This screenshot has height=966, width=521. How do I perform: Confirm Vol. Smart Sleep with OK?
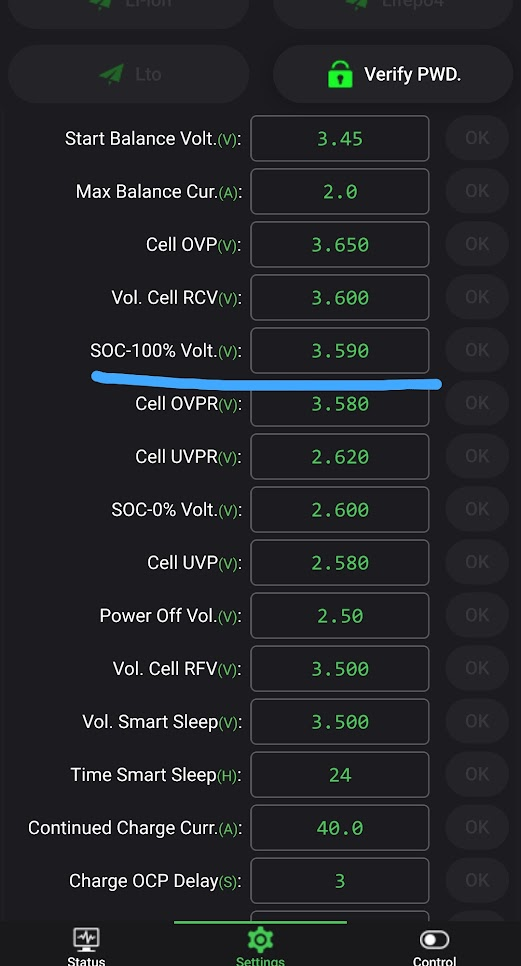(x=477, y=721)
